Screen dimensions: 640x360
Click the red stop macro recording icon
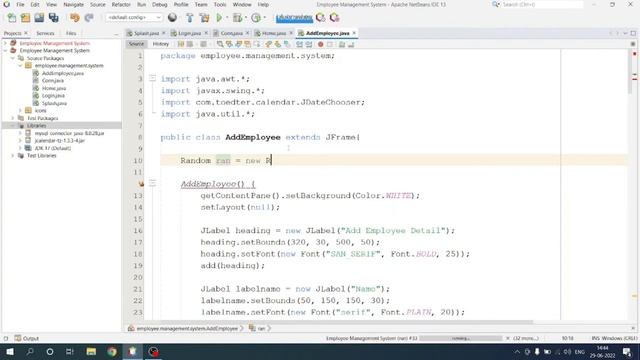coord(320,44)
